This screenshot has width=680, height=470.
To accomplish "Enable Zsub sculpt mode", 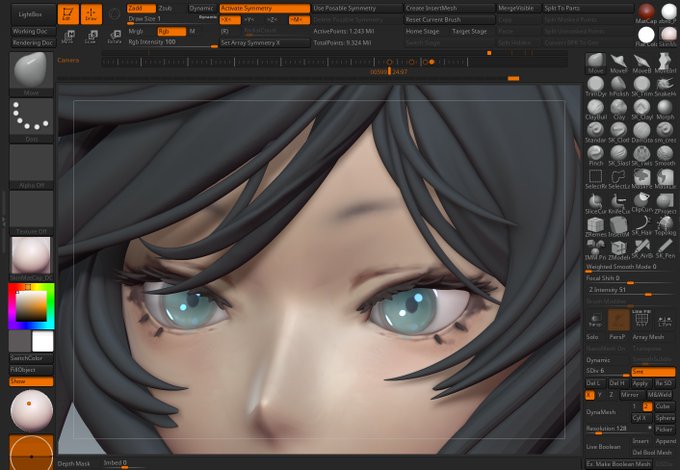I will [165, 8].
